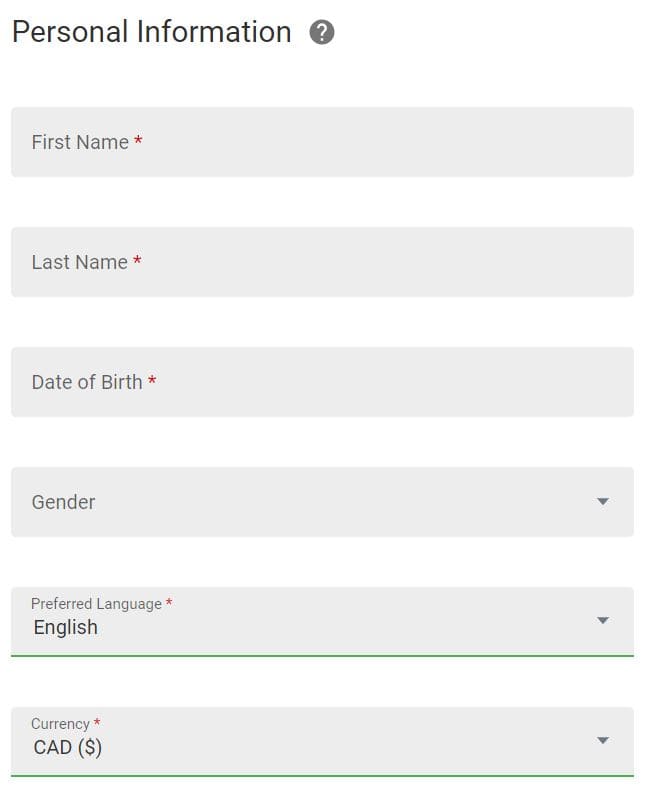Click the Preferred Language label
The image size is (647, 796).
tap(96, 604)
